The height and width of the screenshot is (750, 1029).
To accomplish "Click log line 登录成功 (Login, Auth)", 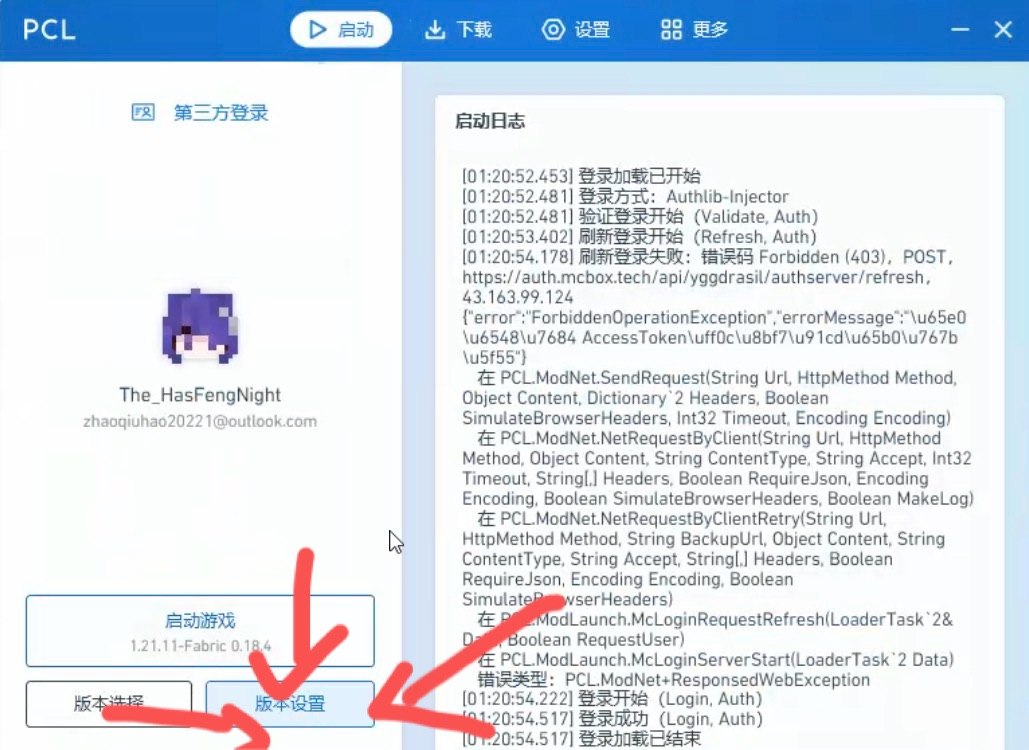I will pyautogui.click(x=612, y=719).
